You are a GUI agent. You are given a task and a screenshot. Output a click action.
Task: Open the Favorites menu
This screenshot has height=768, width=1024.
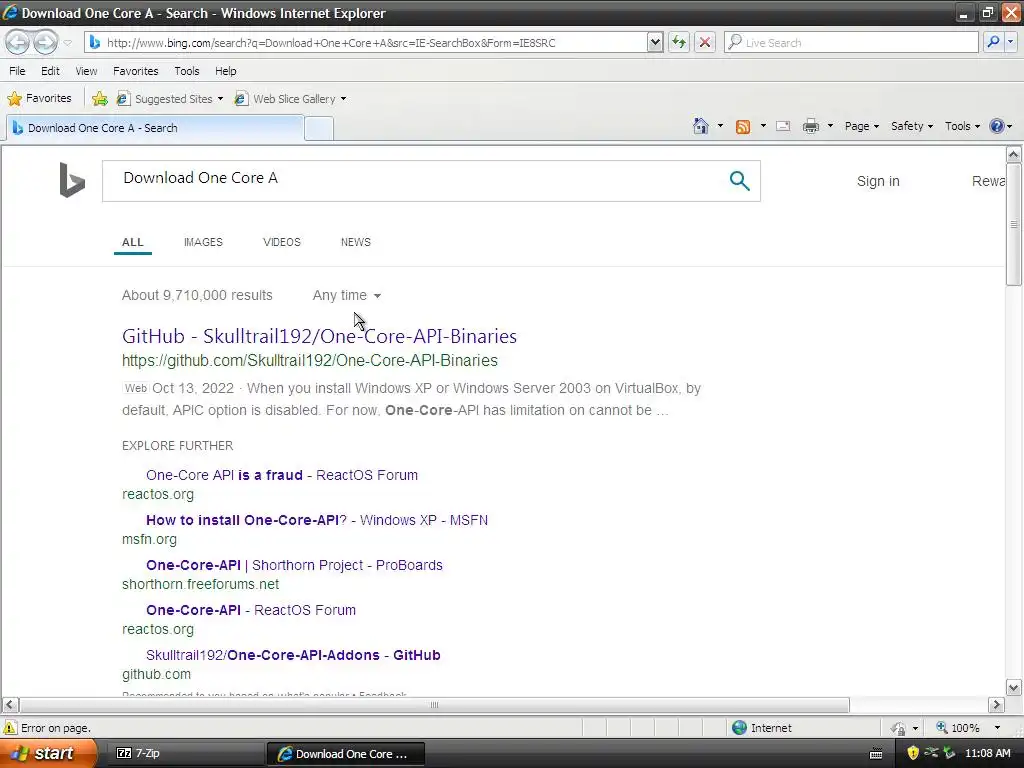click(x=136, y=71)
